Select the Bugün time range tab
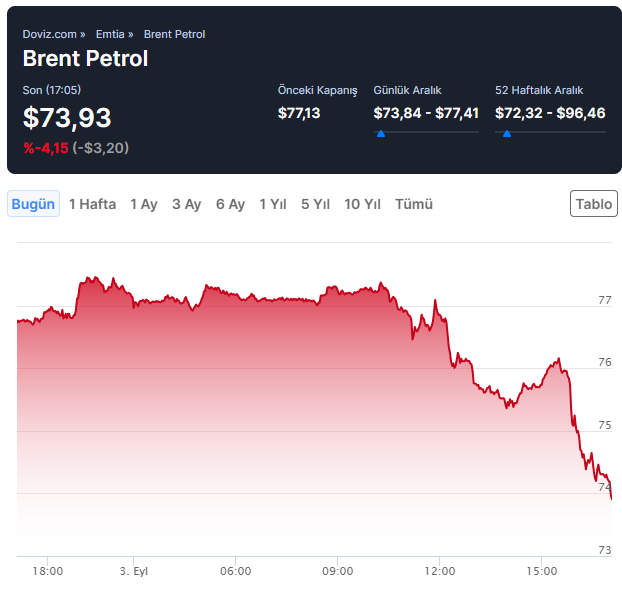622x591 pixels. [x=33, y=204]
